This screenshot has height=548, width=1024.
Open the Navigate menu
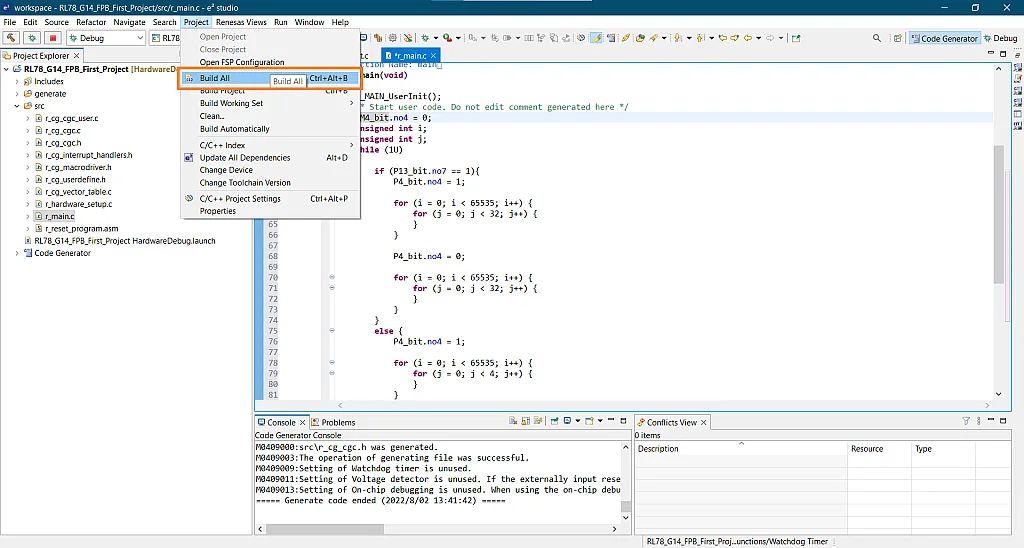[129, 22]
